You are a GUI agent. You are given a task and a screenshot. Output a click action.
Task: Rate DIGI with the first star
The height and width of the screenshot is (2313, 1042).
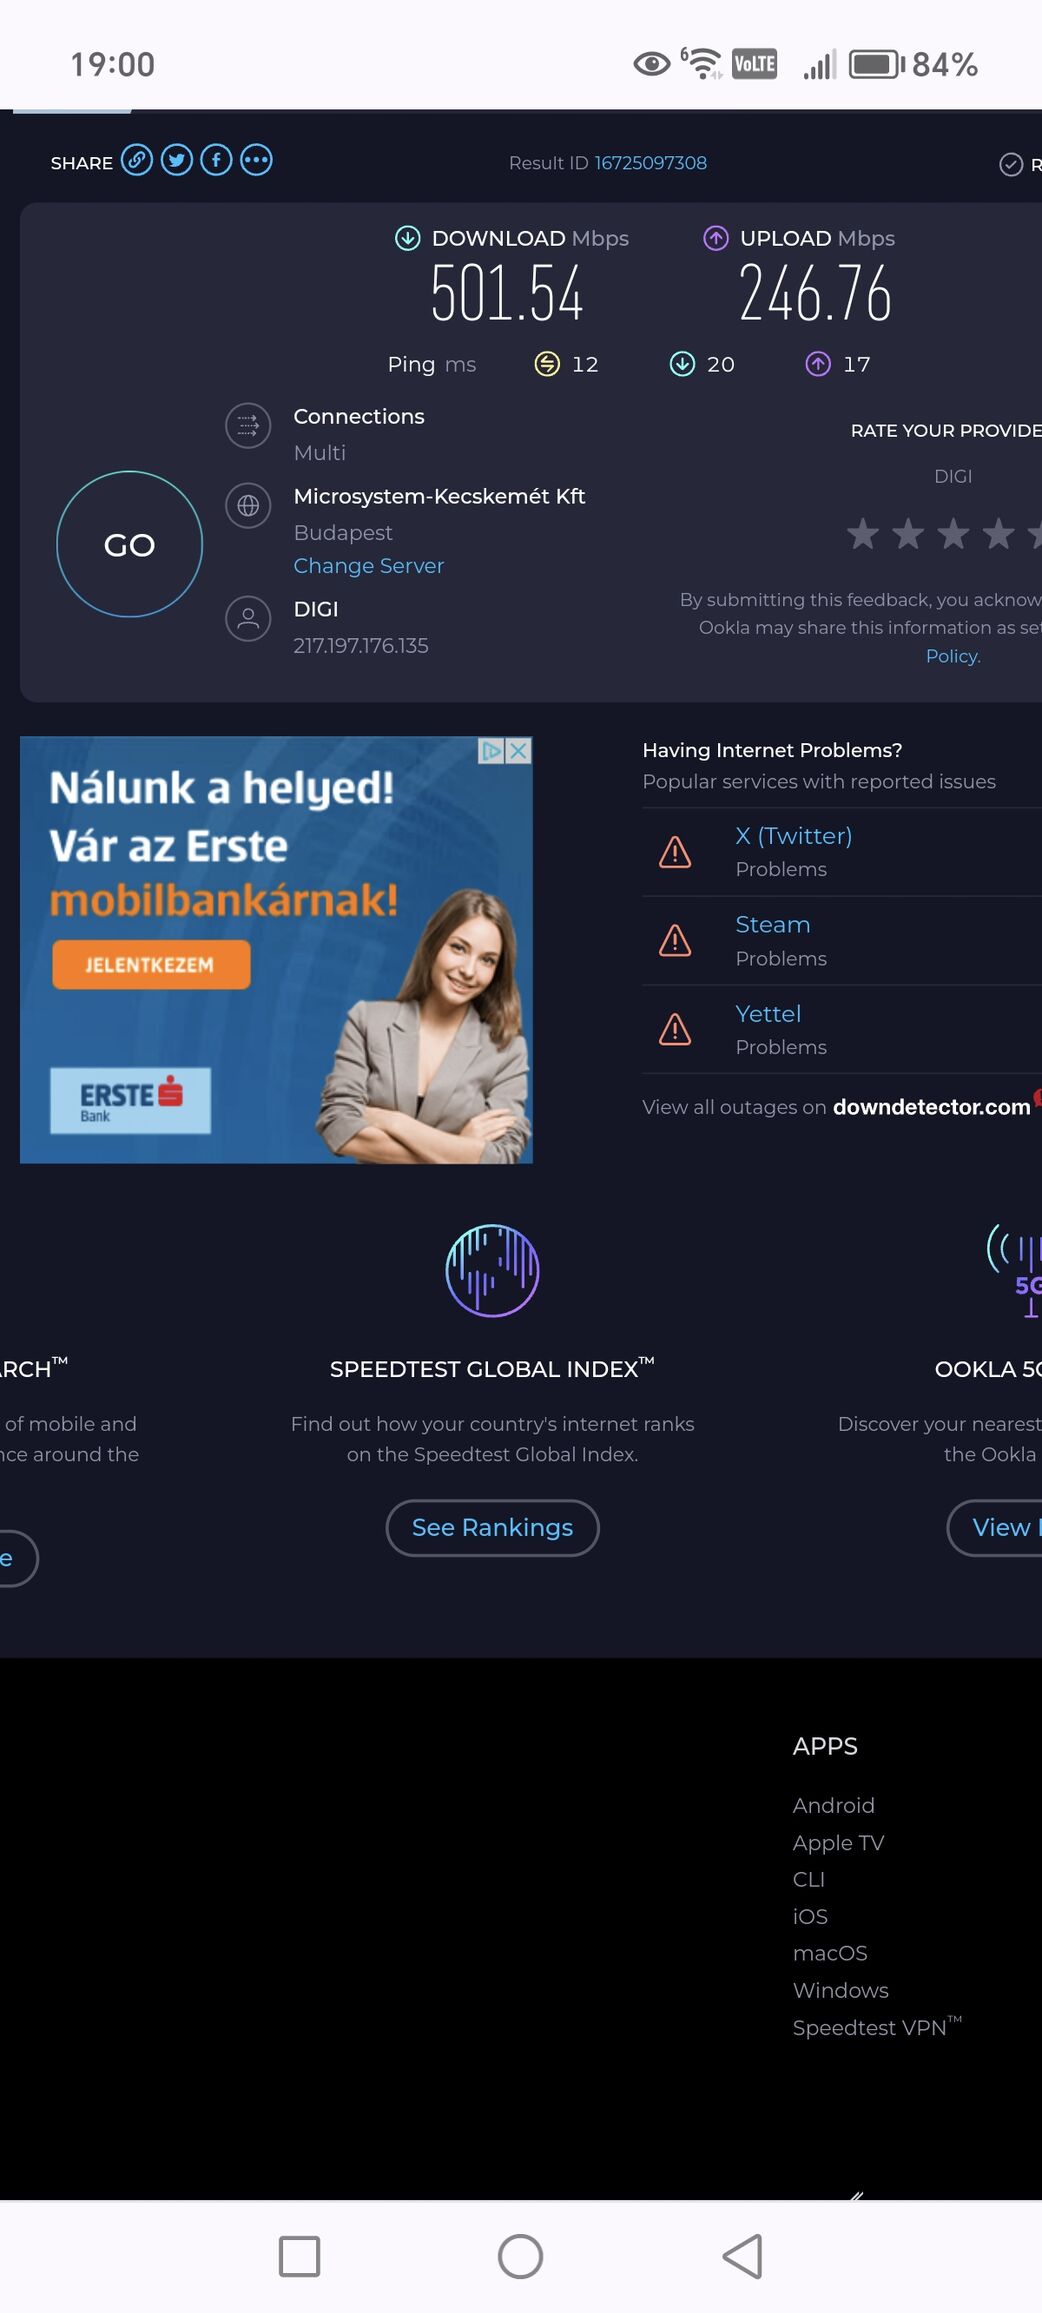click(x=863, y=534)
